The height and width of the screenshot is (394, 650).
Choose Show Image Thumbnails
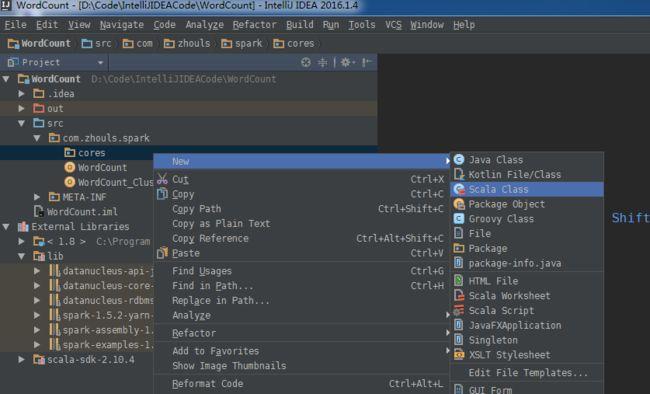tap(302, 366)
